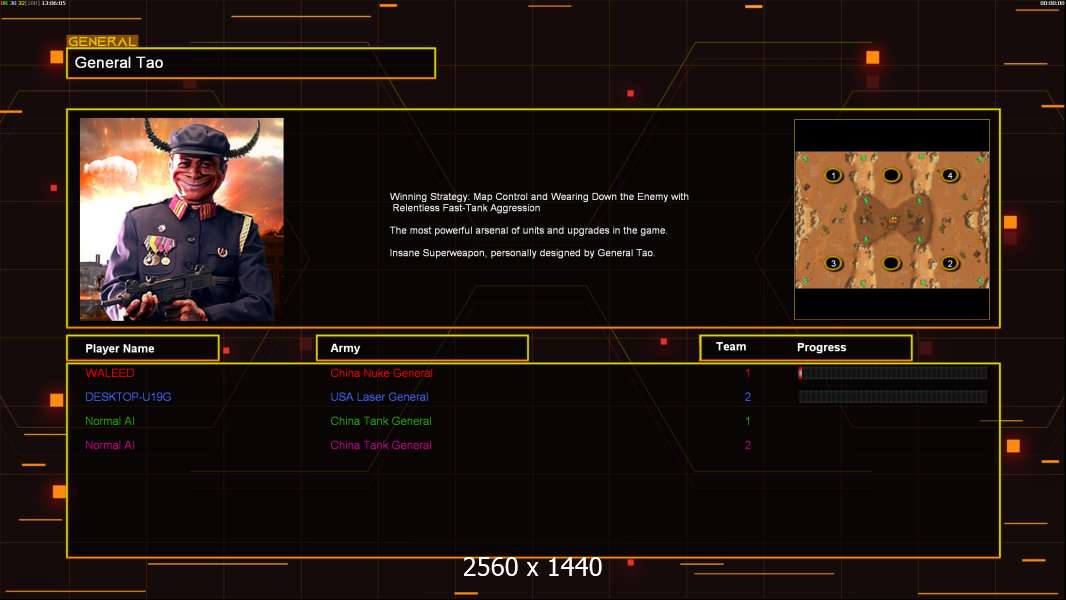The width and height of the screenshot is (1066, 600).
Task: Select the DESKTOP-U19G player name
Action: pyautogui.click(x=128, y=397)
